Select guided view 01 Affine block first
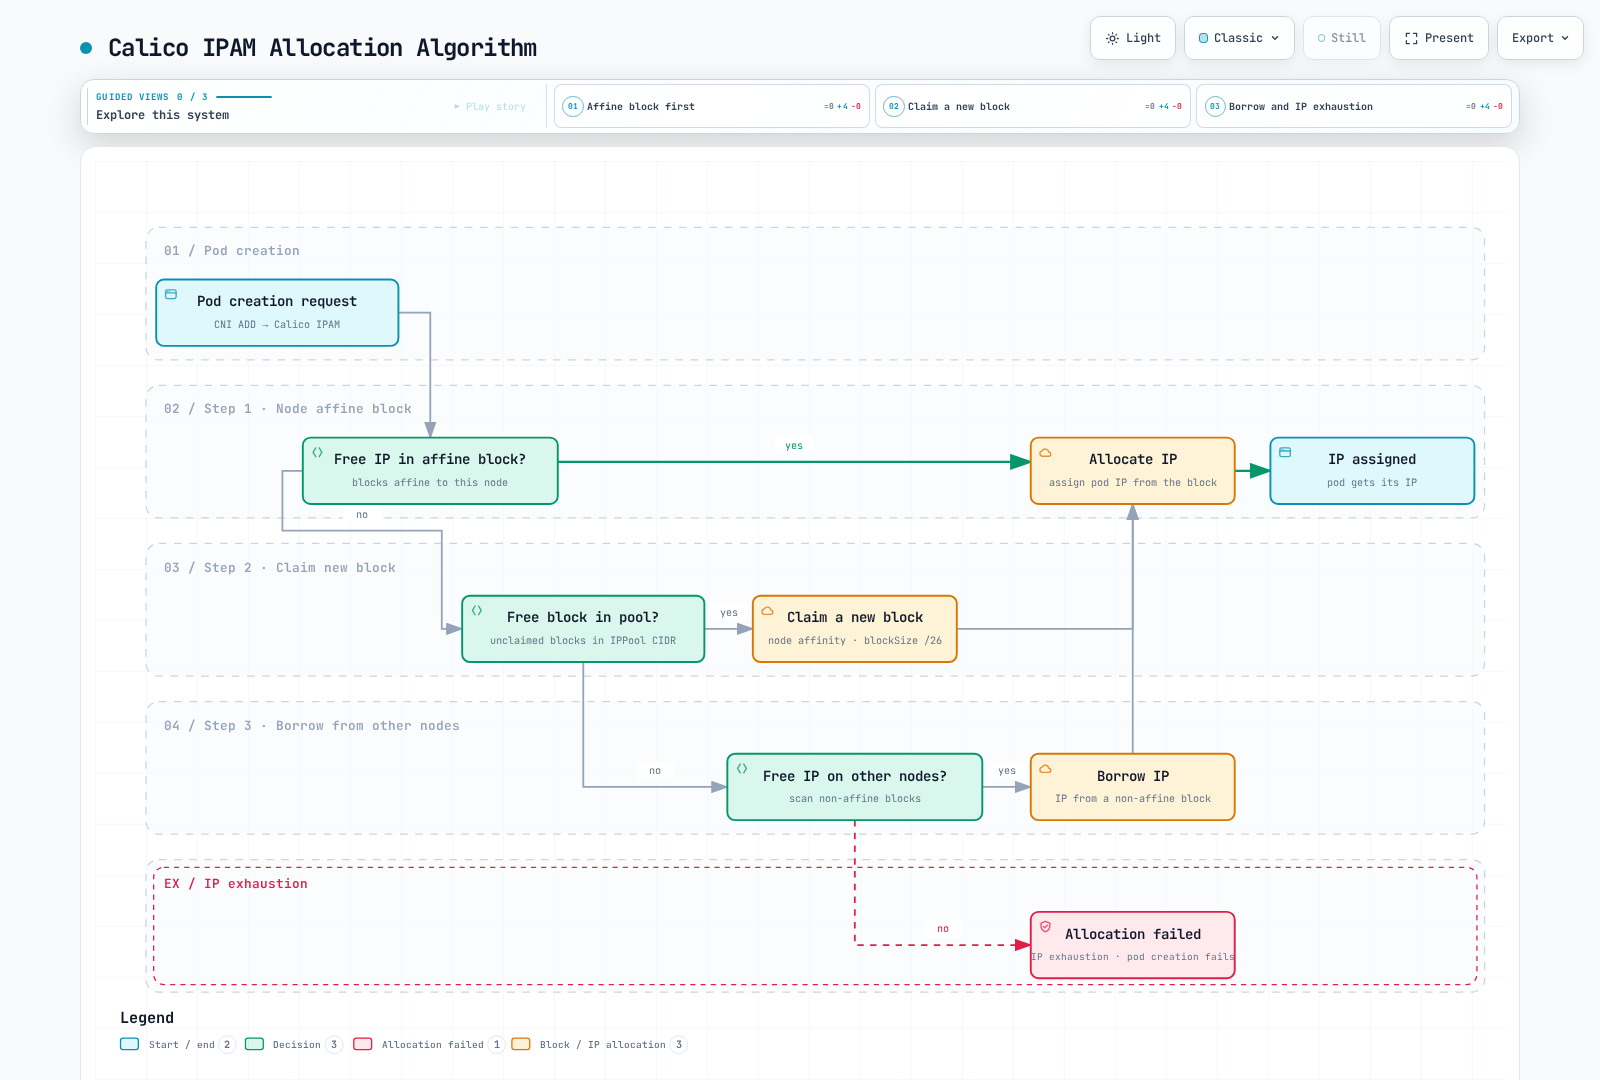 click(712, 106)
